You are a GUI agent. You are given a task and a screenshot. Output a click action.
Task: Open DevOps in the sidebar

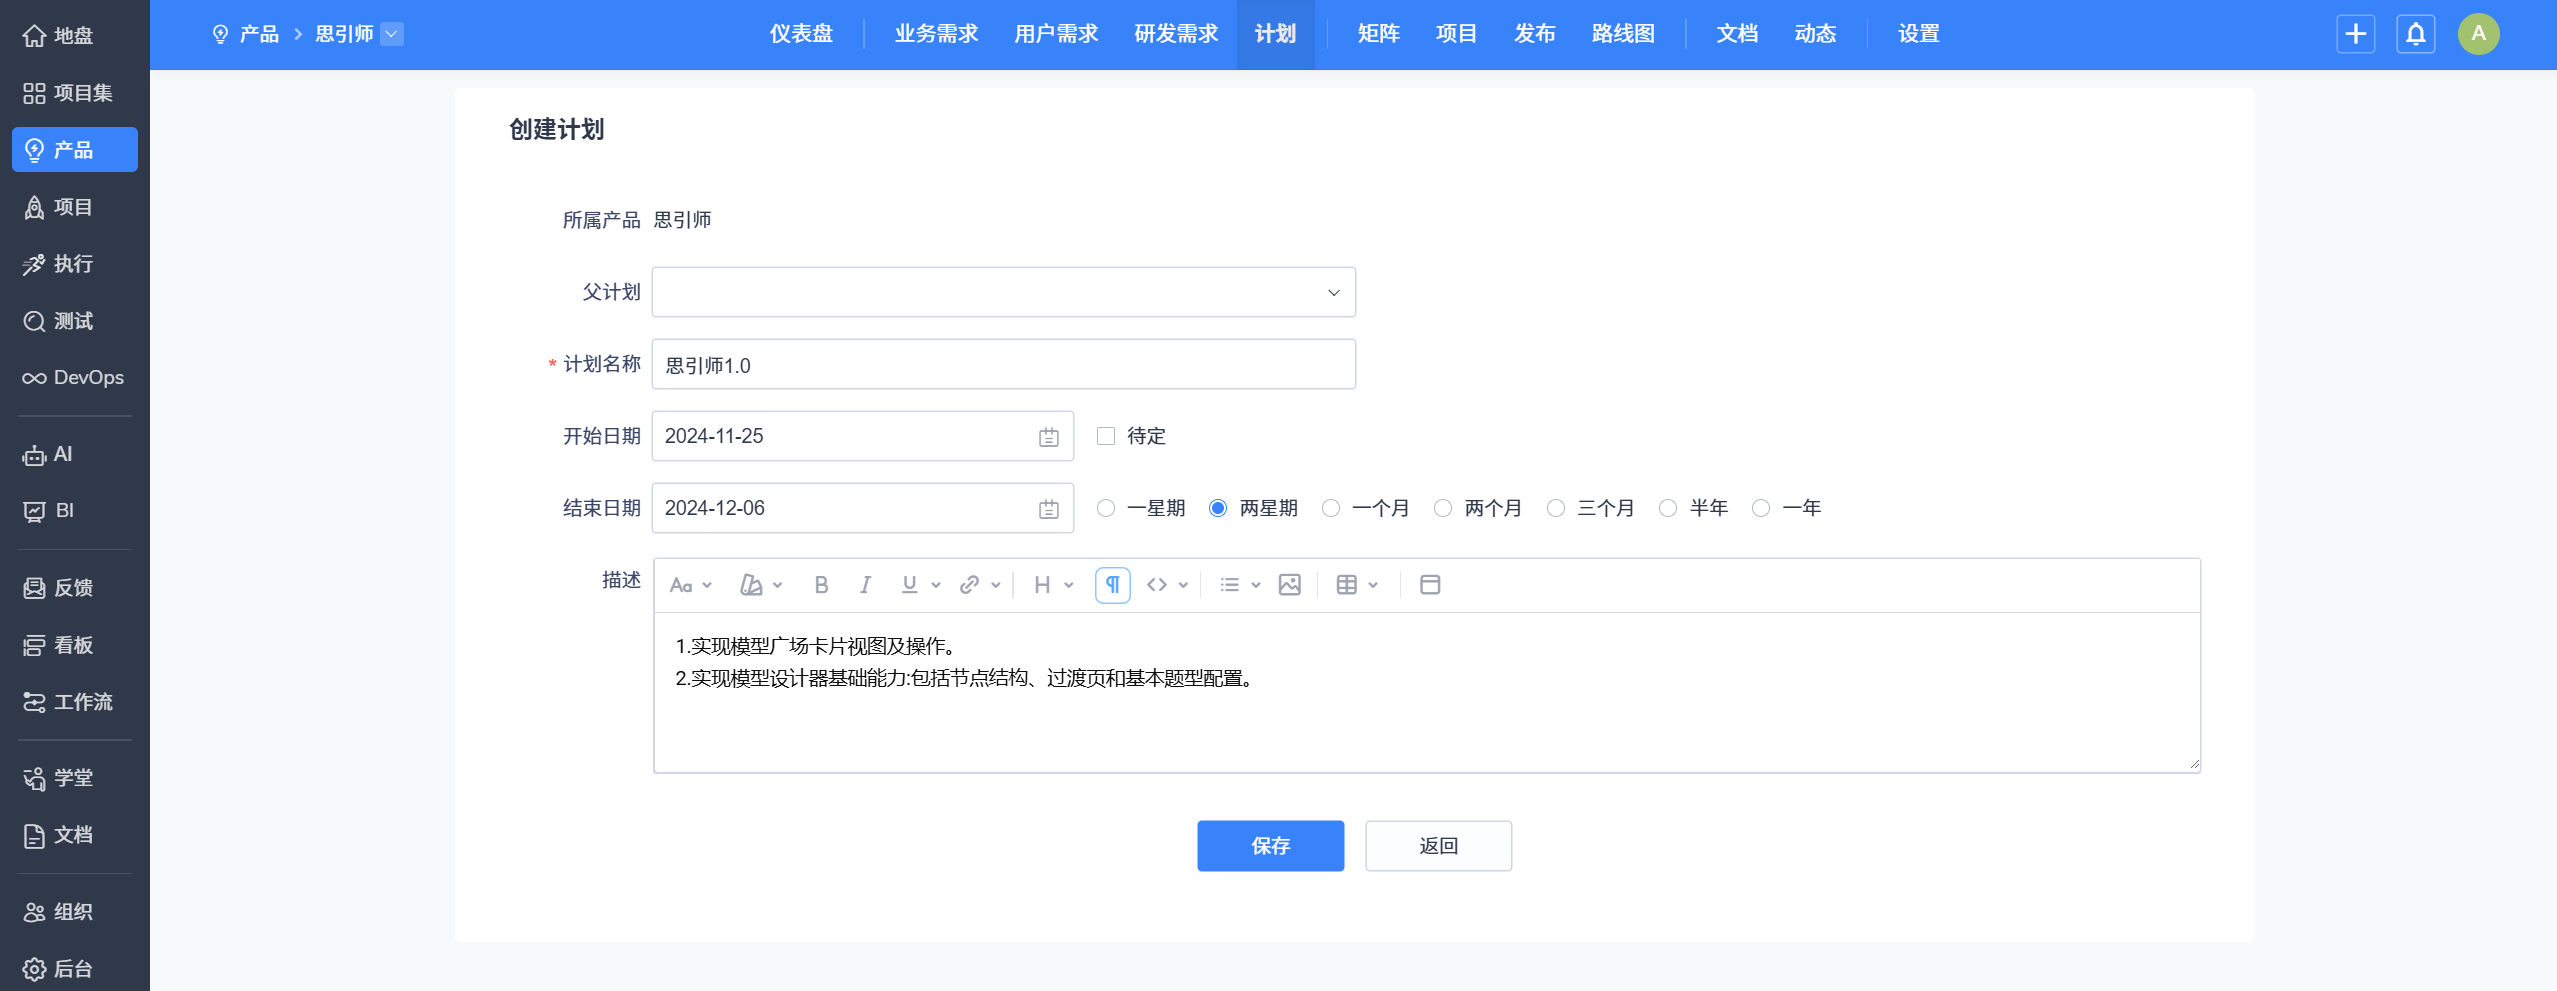pos(75,378)
